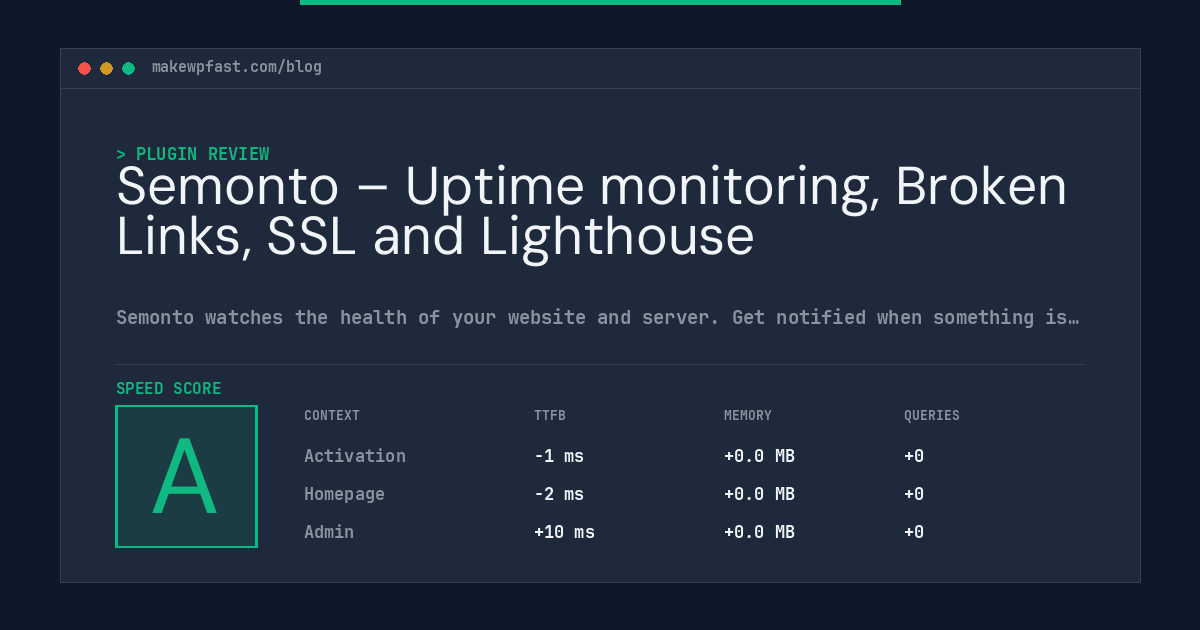This screenshot has height=630, width=1200.
Task: Click the makewpfast.com/blog address text
Action: pyautogui.click(x=237, y=67)
